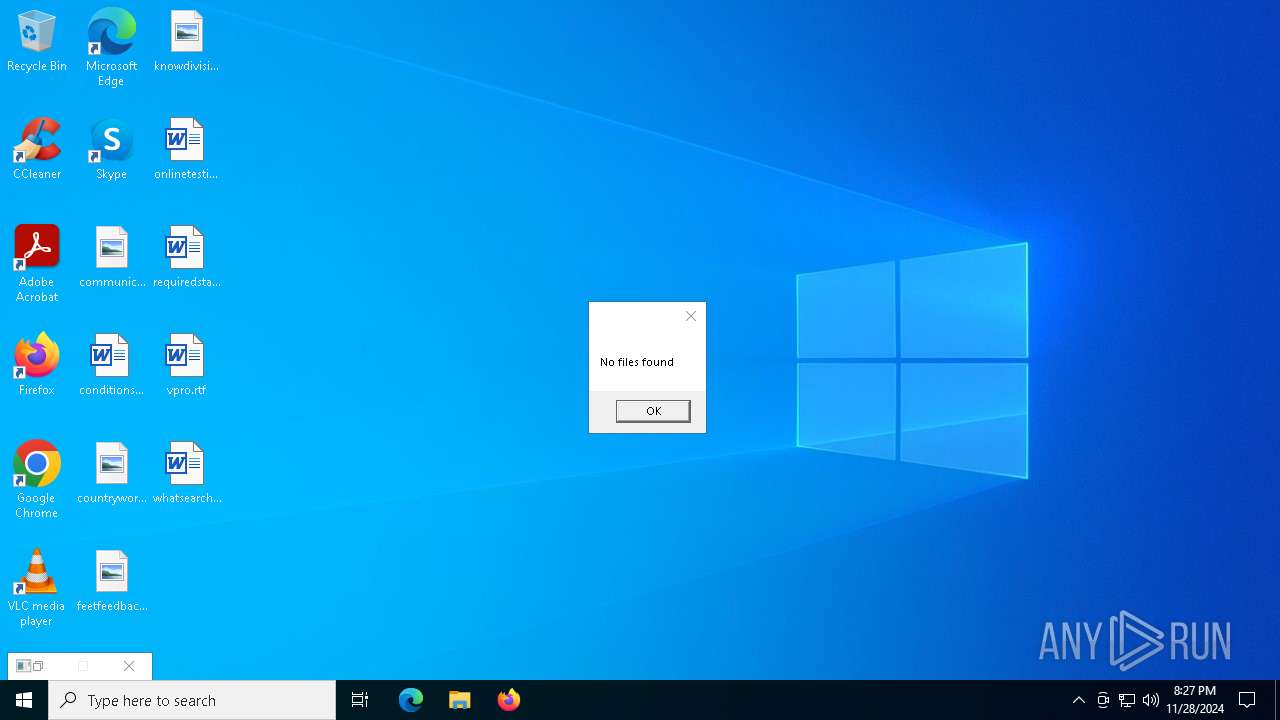Close the small minimized window at bottom-left
The image size is (1280, 720).
(x=129, y=666)
